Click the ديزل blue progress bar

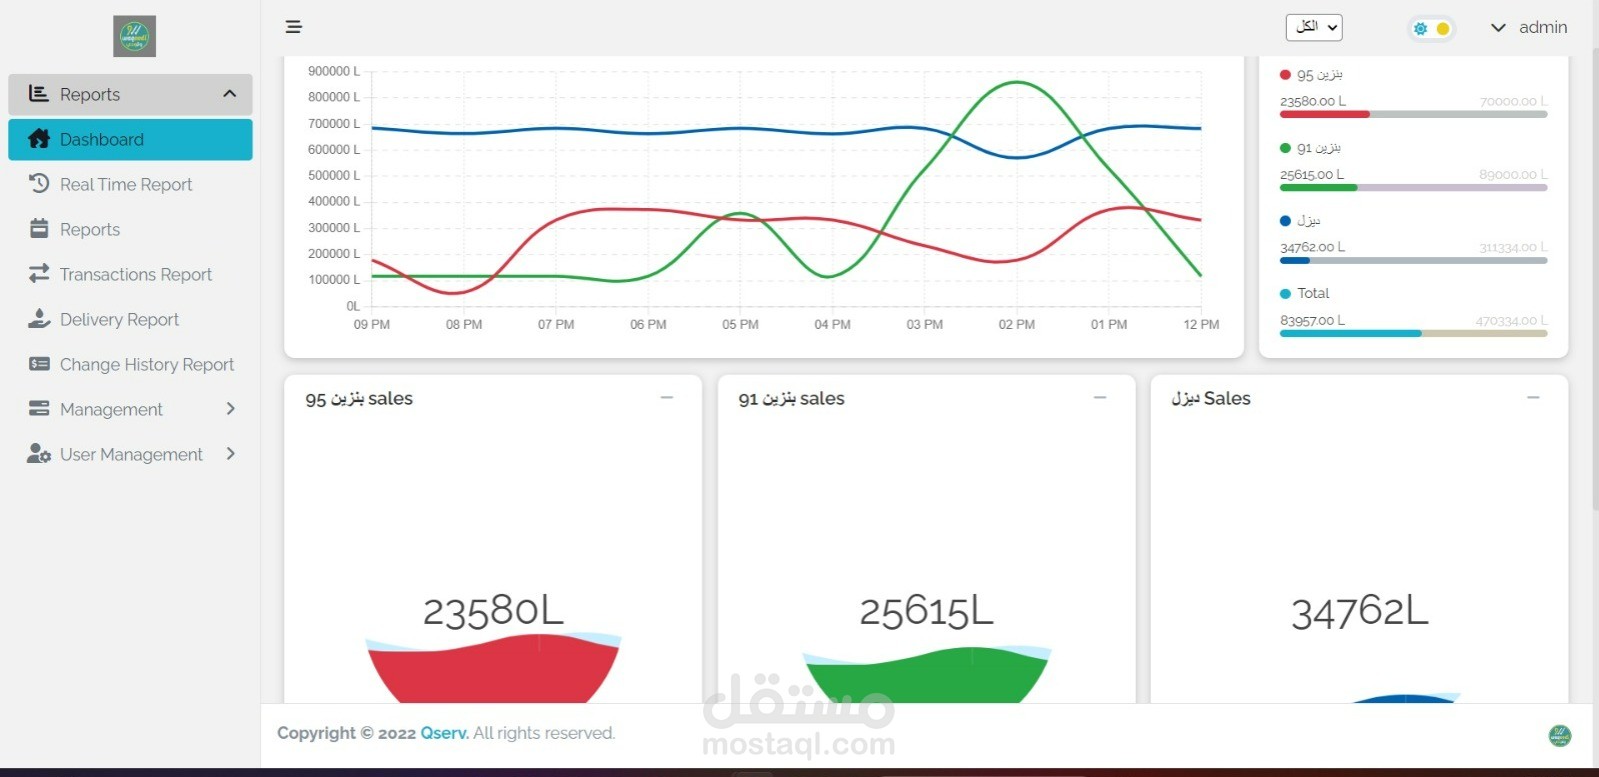tap(1413, 260)
